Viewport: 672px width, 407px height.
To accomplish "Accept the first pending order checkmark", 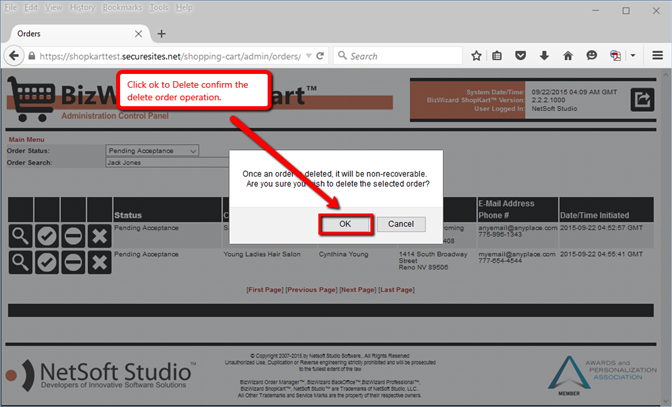I will pyautogui.click(x=47, y=236).
